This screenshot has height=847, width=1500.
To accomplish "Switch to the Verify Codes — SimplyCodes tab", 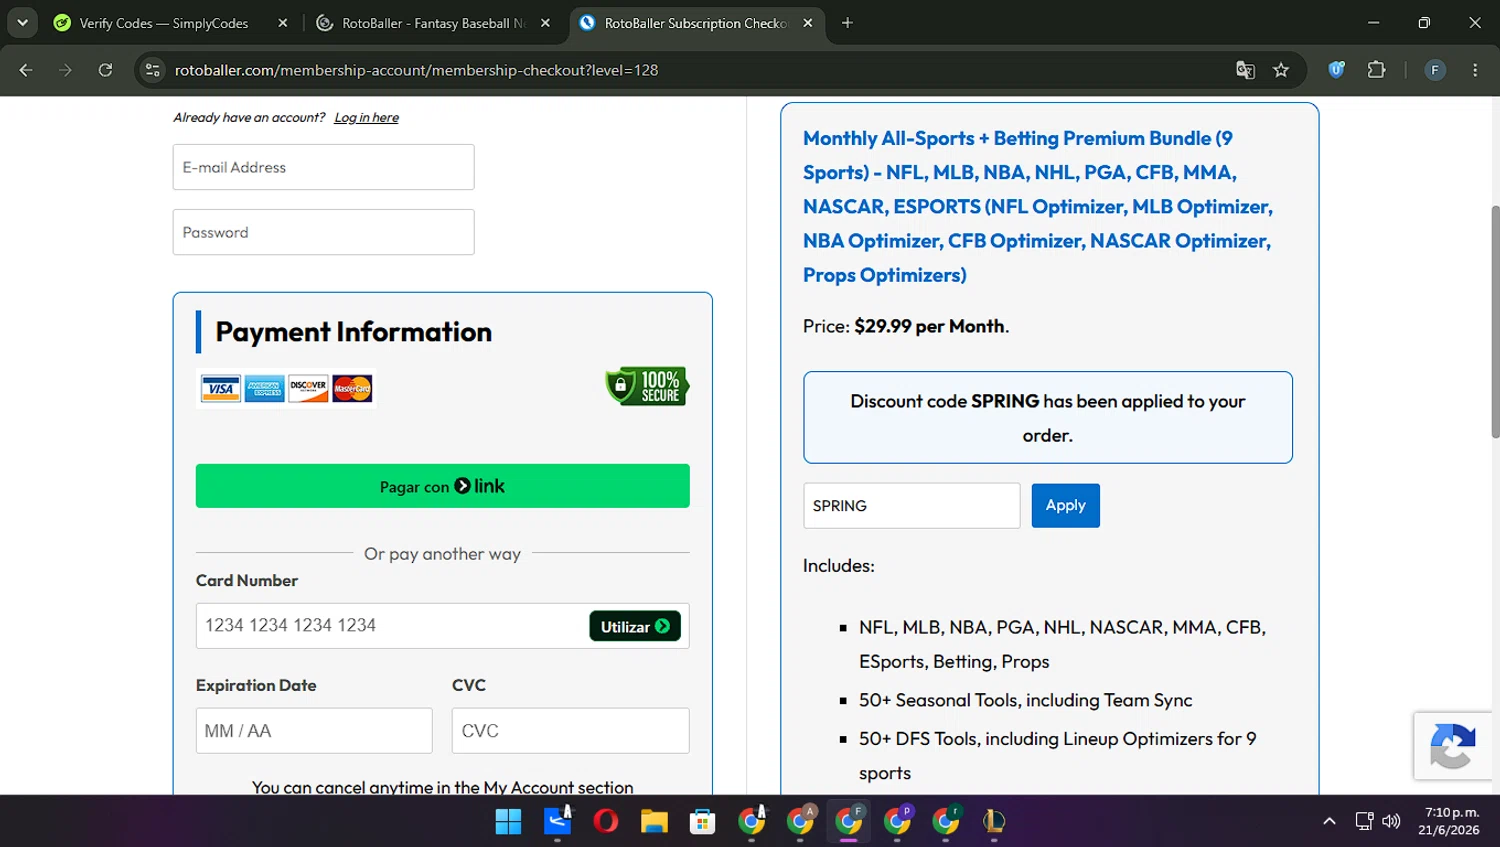I will click(x=163, y=23).
